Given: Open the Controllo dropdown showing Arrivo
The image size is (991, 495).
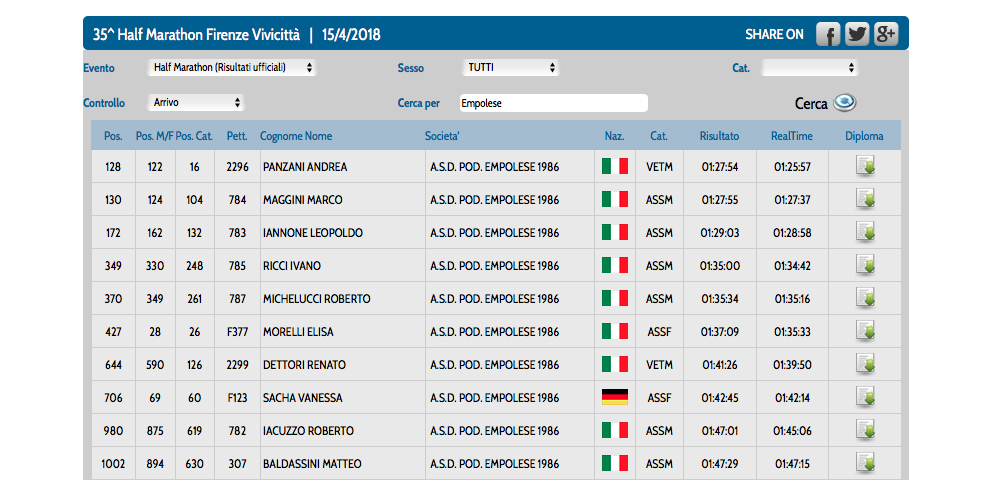Looking at the screenshot, I should point(196,102).
